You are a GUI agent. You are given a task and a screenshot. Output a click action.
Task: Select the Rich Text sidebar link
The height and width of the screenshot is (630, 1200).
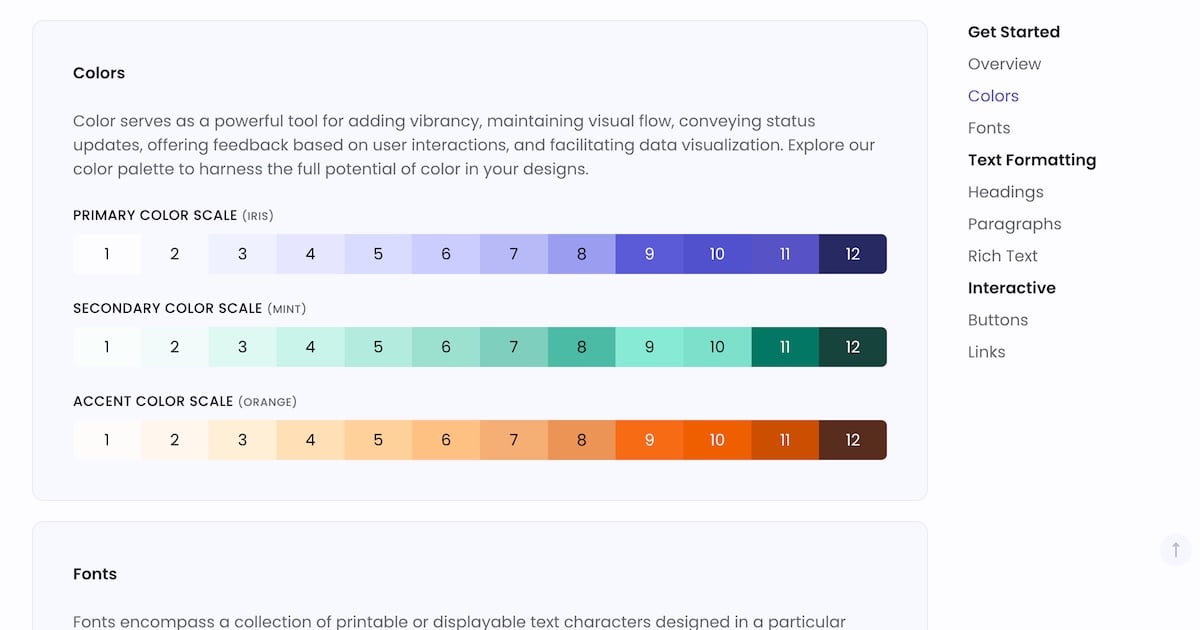(1002, 256)
